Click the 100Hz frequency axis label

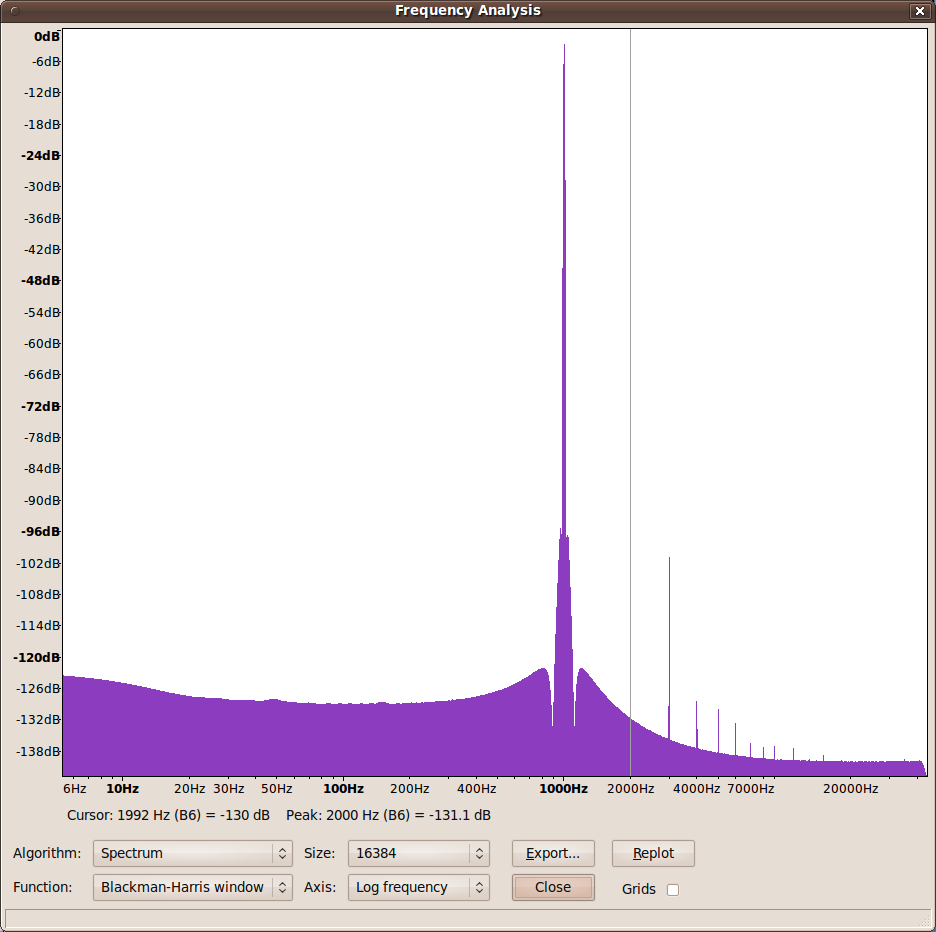(343, 789)
